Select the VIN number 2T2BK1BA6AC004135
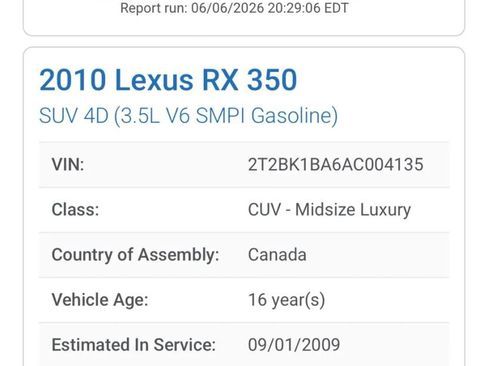 click(336, 164)
